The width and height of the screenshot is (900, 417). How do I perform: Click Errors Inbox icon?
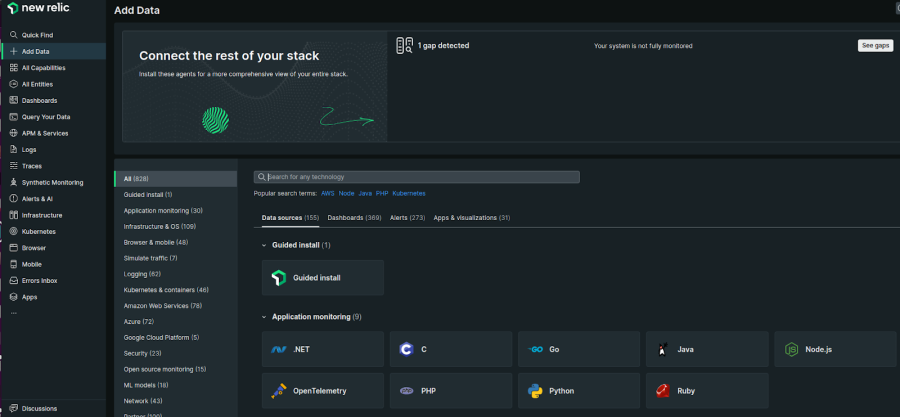[x=14, y=280]
